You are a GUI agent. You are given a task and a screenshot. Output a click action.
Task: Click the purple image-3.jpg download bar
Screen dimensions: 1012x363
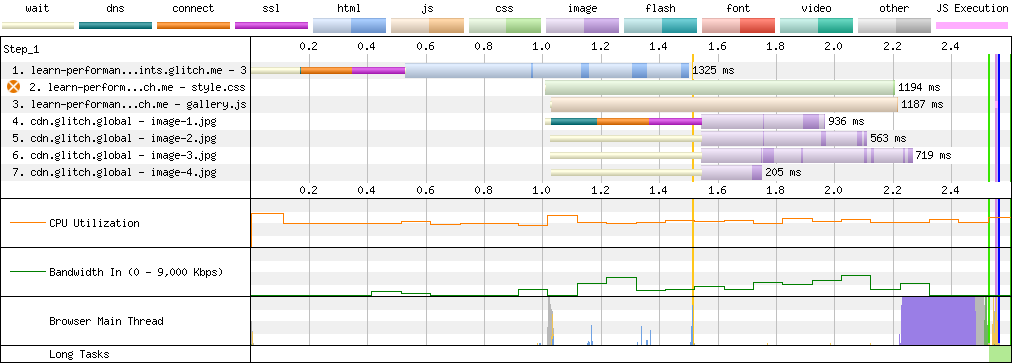(807, 155)
